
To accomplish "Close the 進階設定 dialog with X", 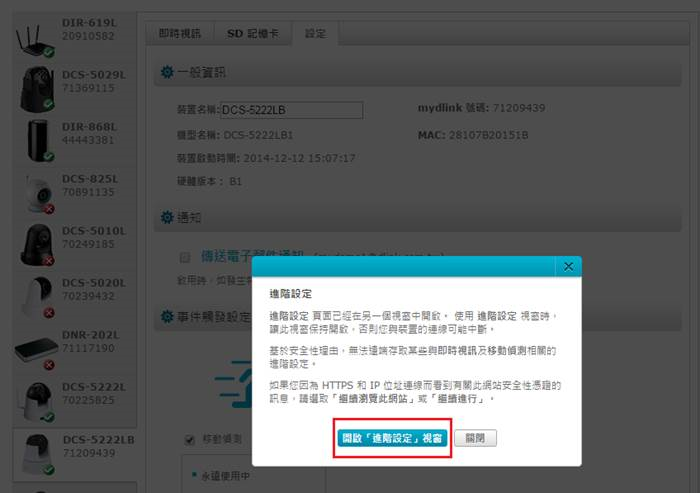I will tap(567, 267).
